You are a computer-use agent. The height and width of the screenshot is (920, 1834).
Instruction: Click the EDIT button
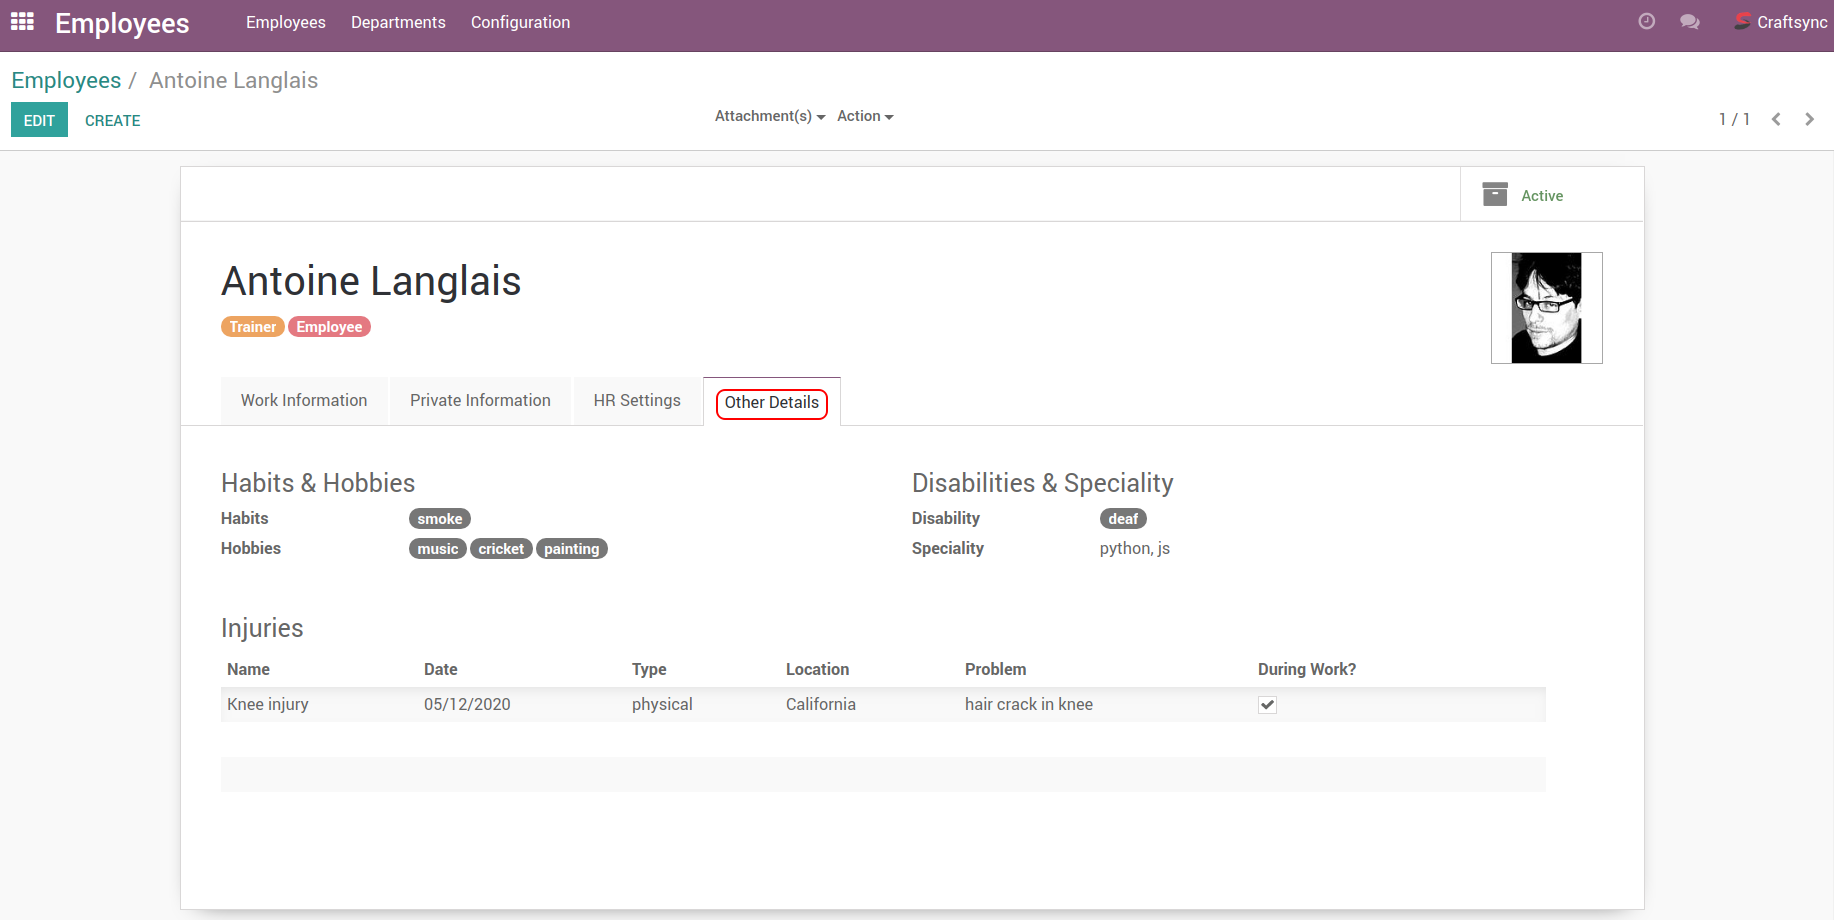coord(39,120)
